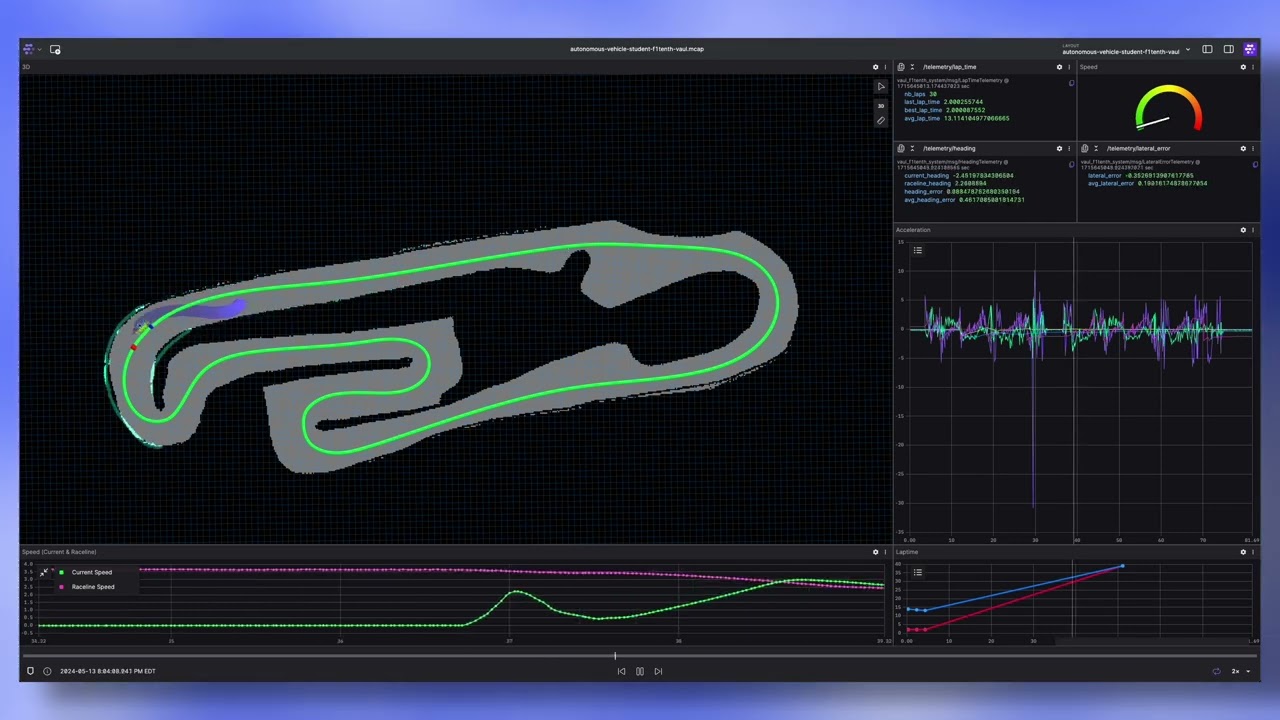Toggle the legend list in Laptime plot
1280x720 pixels.
tap(917, 572)
